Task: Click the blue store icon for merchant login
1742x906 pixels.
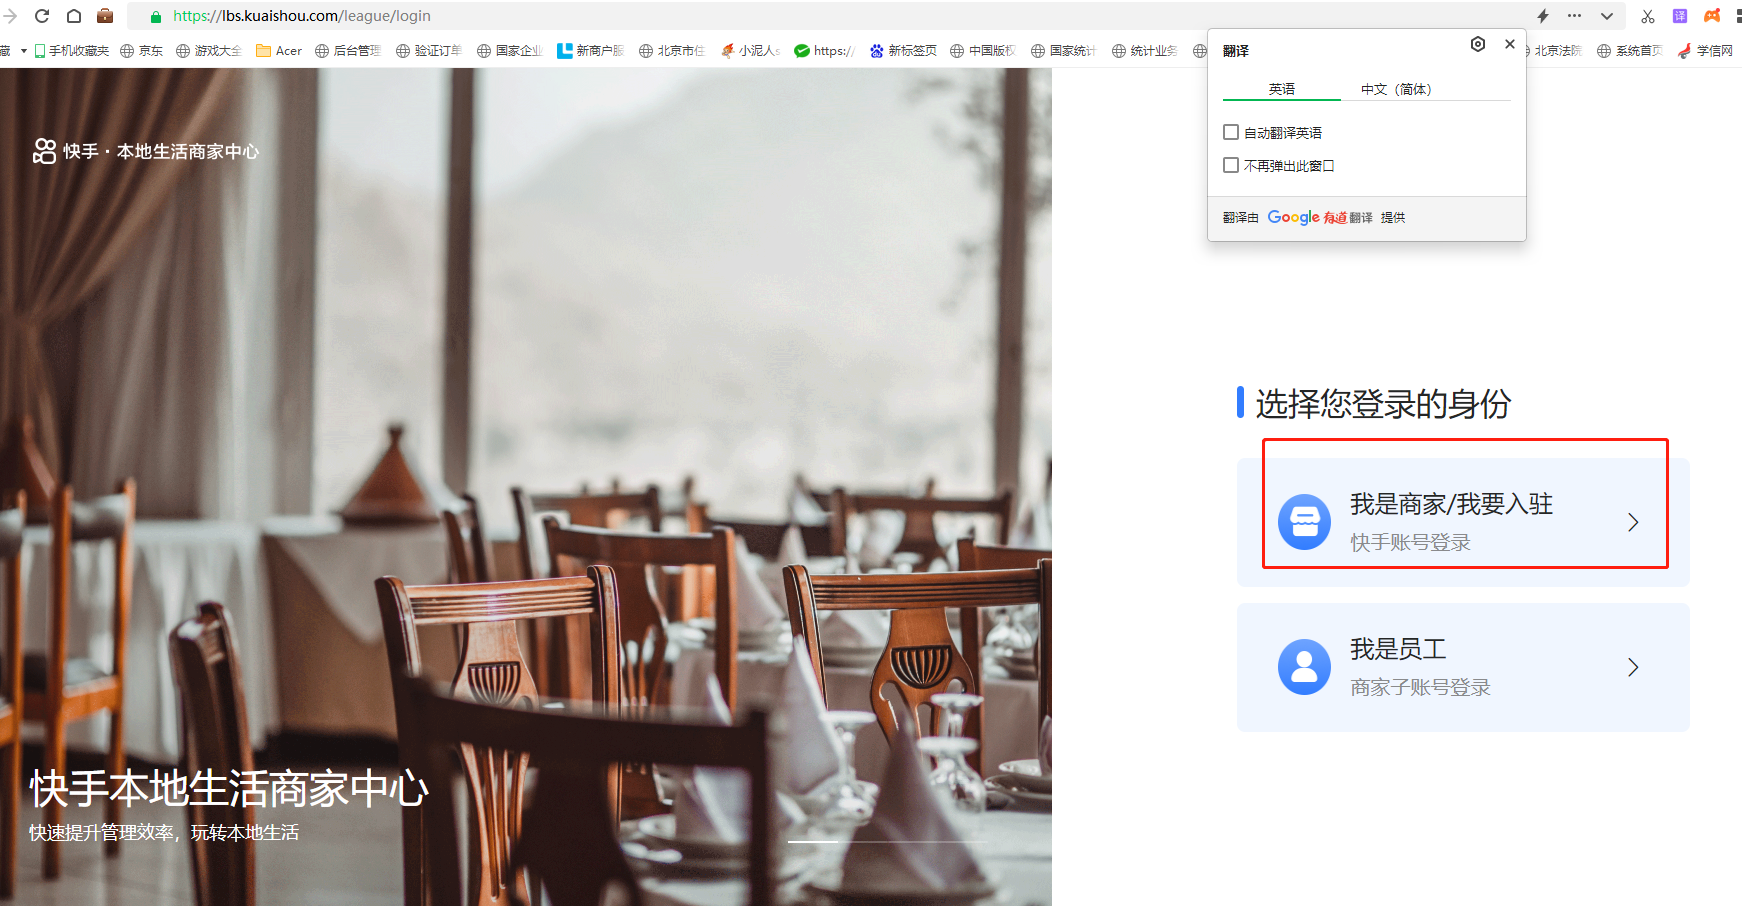Action: [x=1304, y=521]
